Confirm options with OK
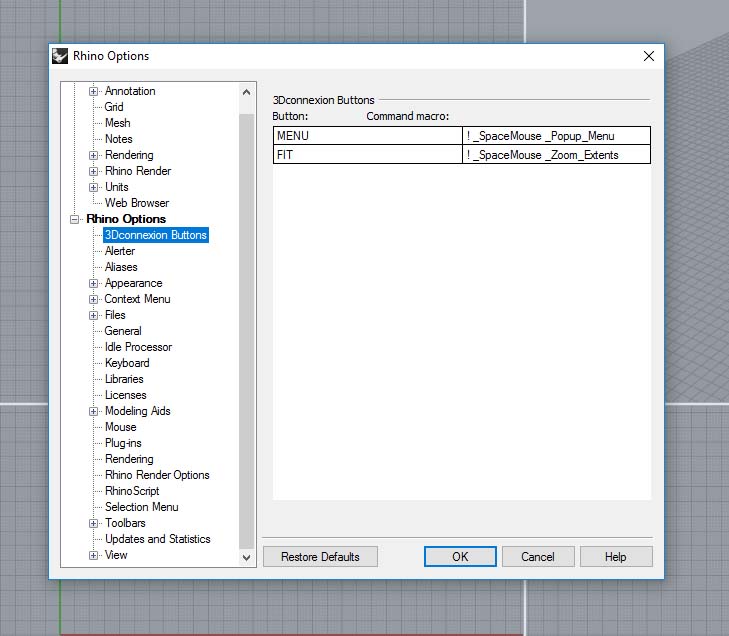Image resolution: width=729 pixels, height=636 pixels. point(460,556)
